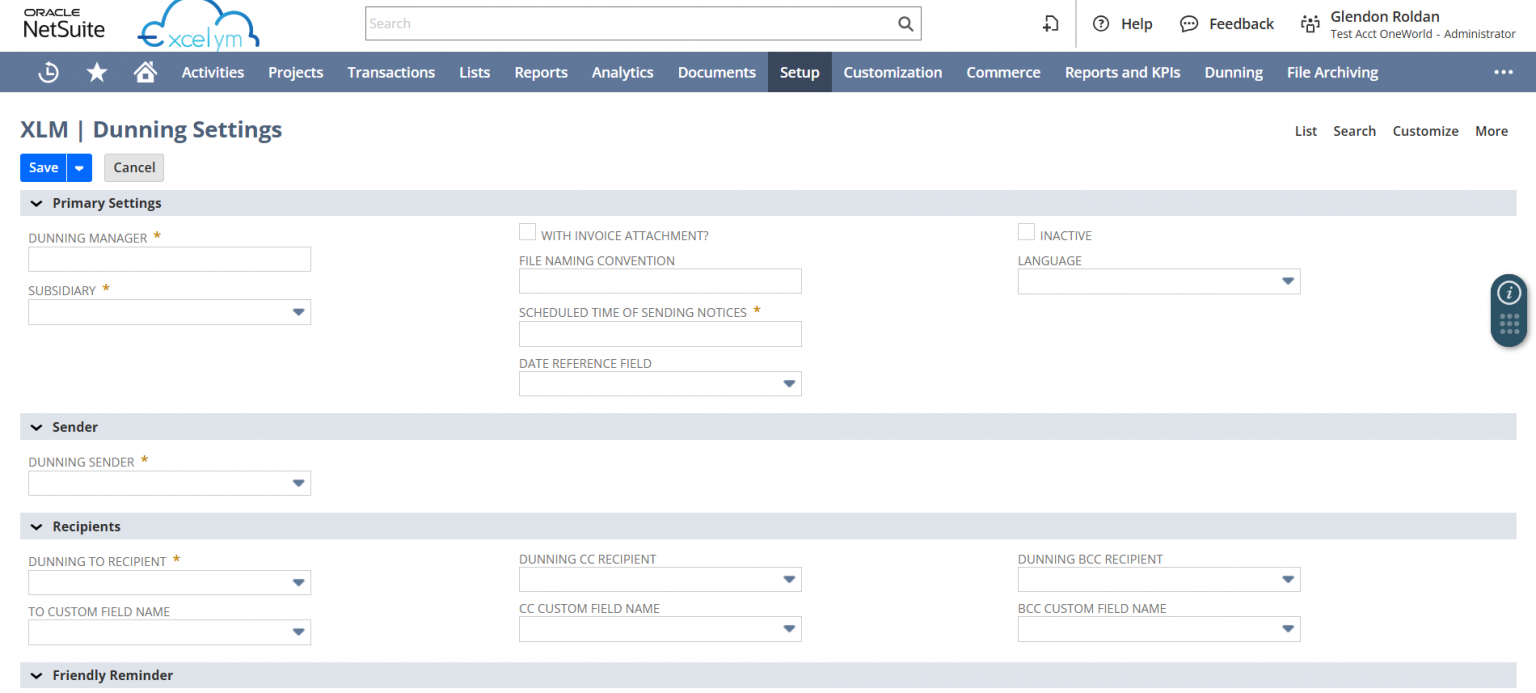This screenshot has width=1536, height=693.
Task: Go to Home via house icon
Action: point(145,72)
